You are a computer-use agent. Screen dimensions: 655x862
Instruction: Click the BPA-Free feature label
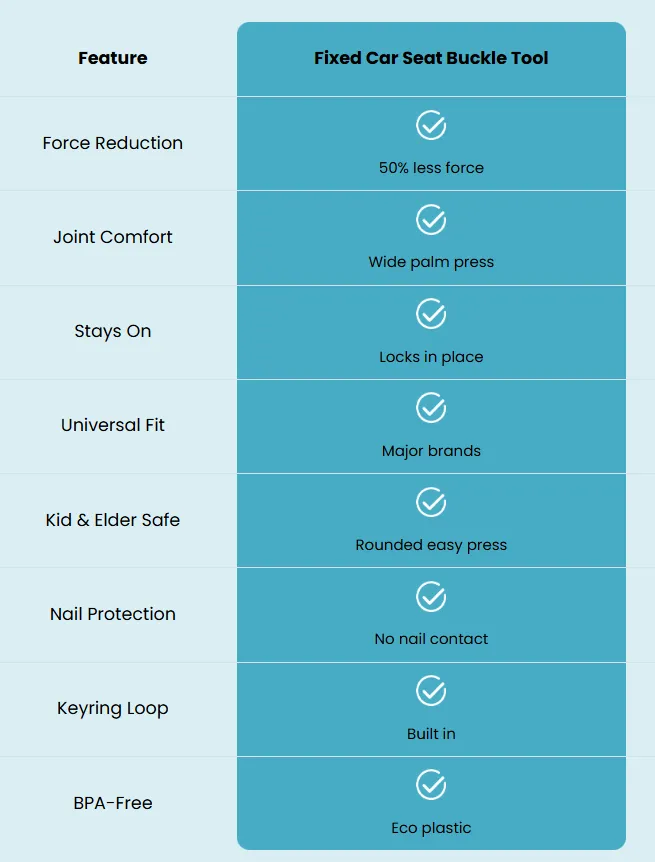coord(113,803)
